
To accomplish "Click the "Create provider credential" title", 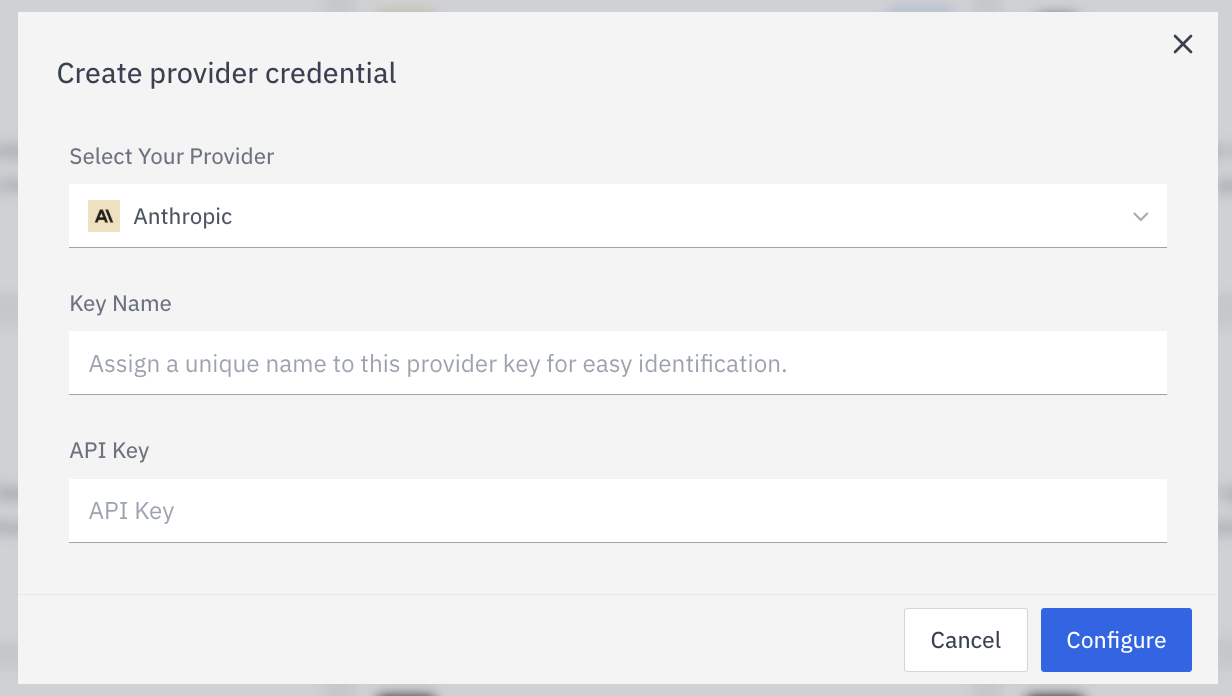I will [x=226, y=73].
